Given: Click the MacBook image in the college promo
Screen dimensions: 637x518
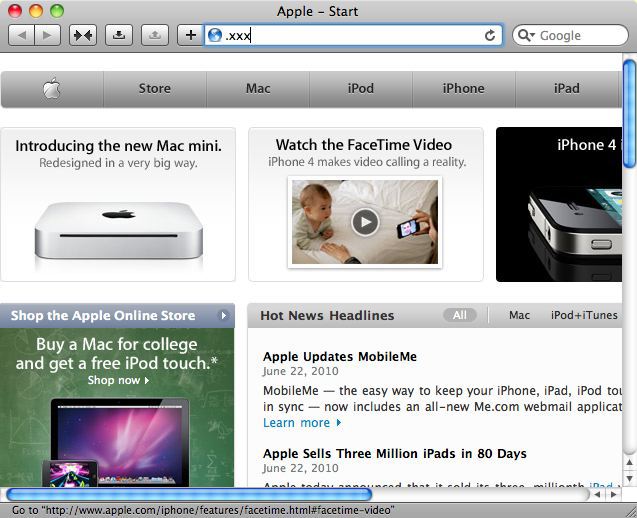Looking at the screenshot, I should pos(120,442).
